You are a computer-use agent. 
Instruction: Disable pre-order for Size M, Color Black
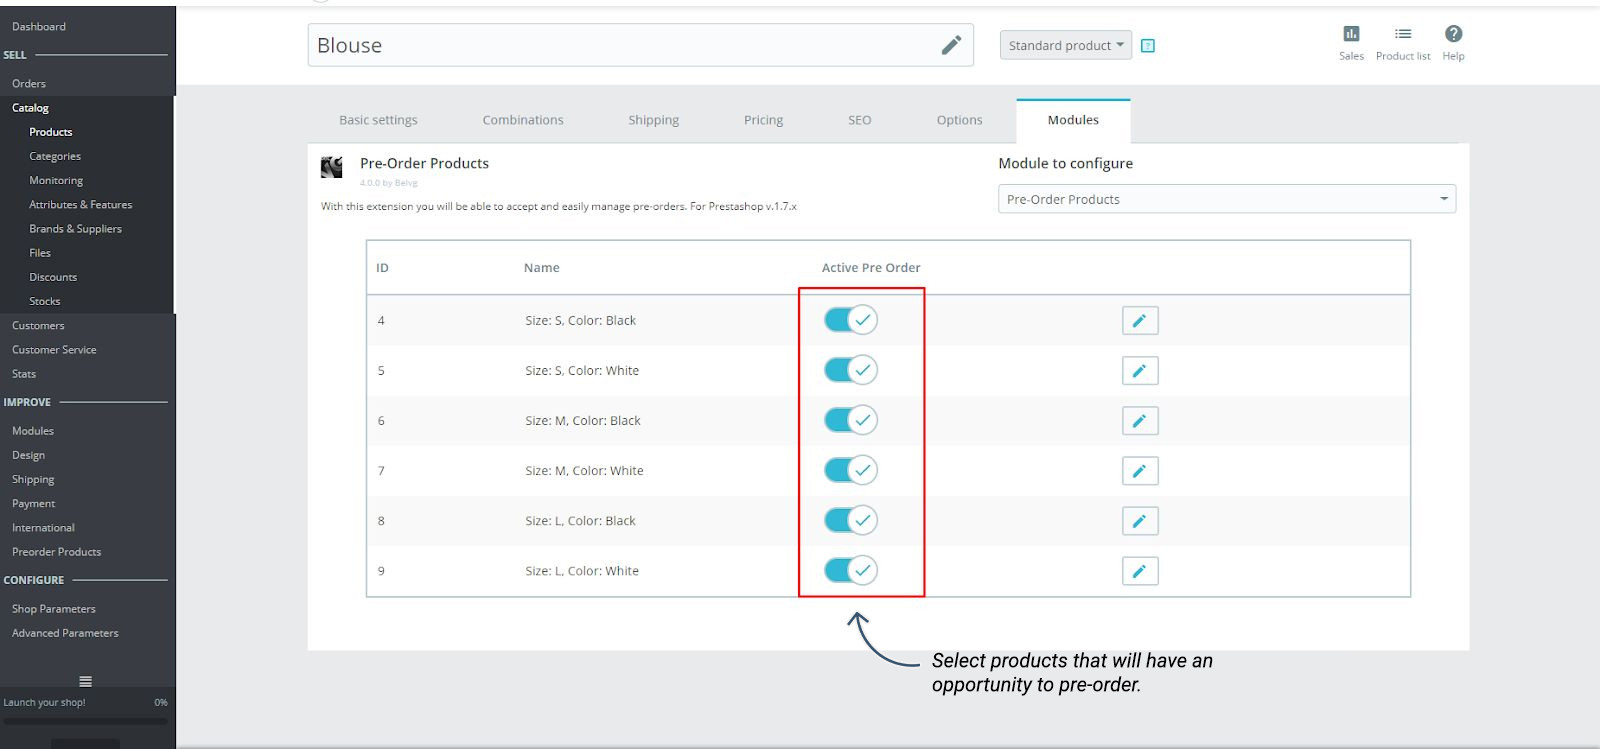850,420
